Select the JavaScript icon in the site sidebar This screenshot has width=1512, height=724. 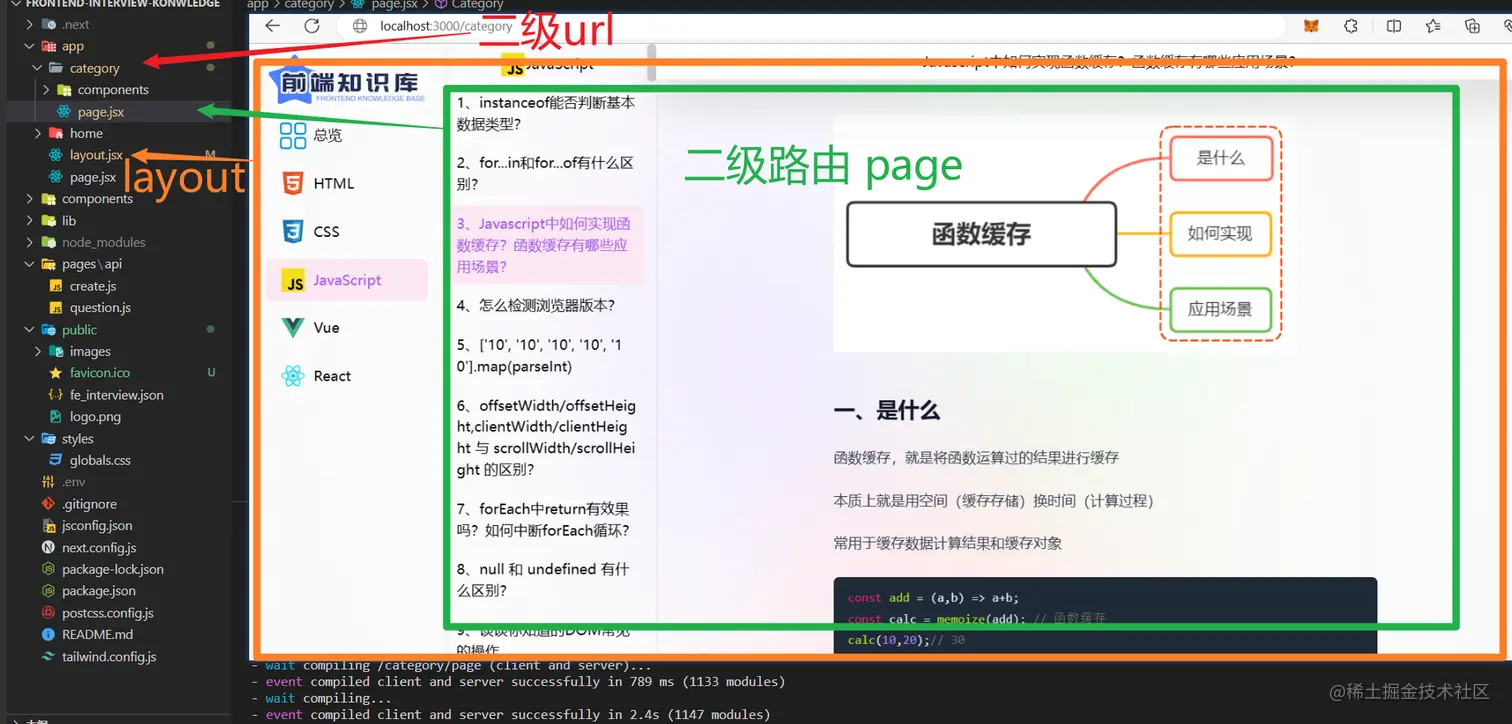294,280
